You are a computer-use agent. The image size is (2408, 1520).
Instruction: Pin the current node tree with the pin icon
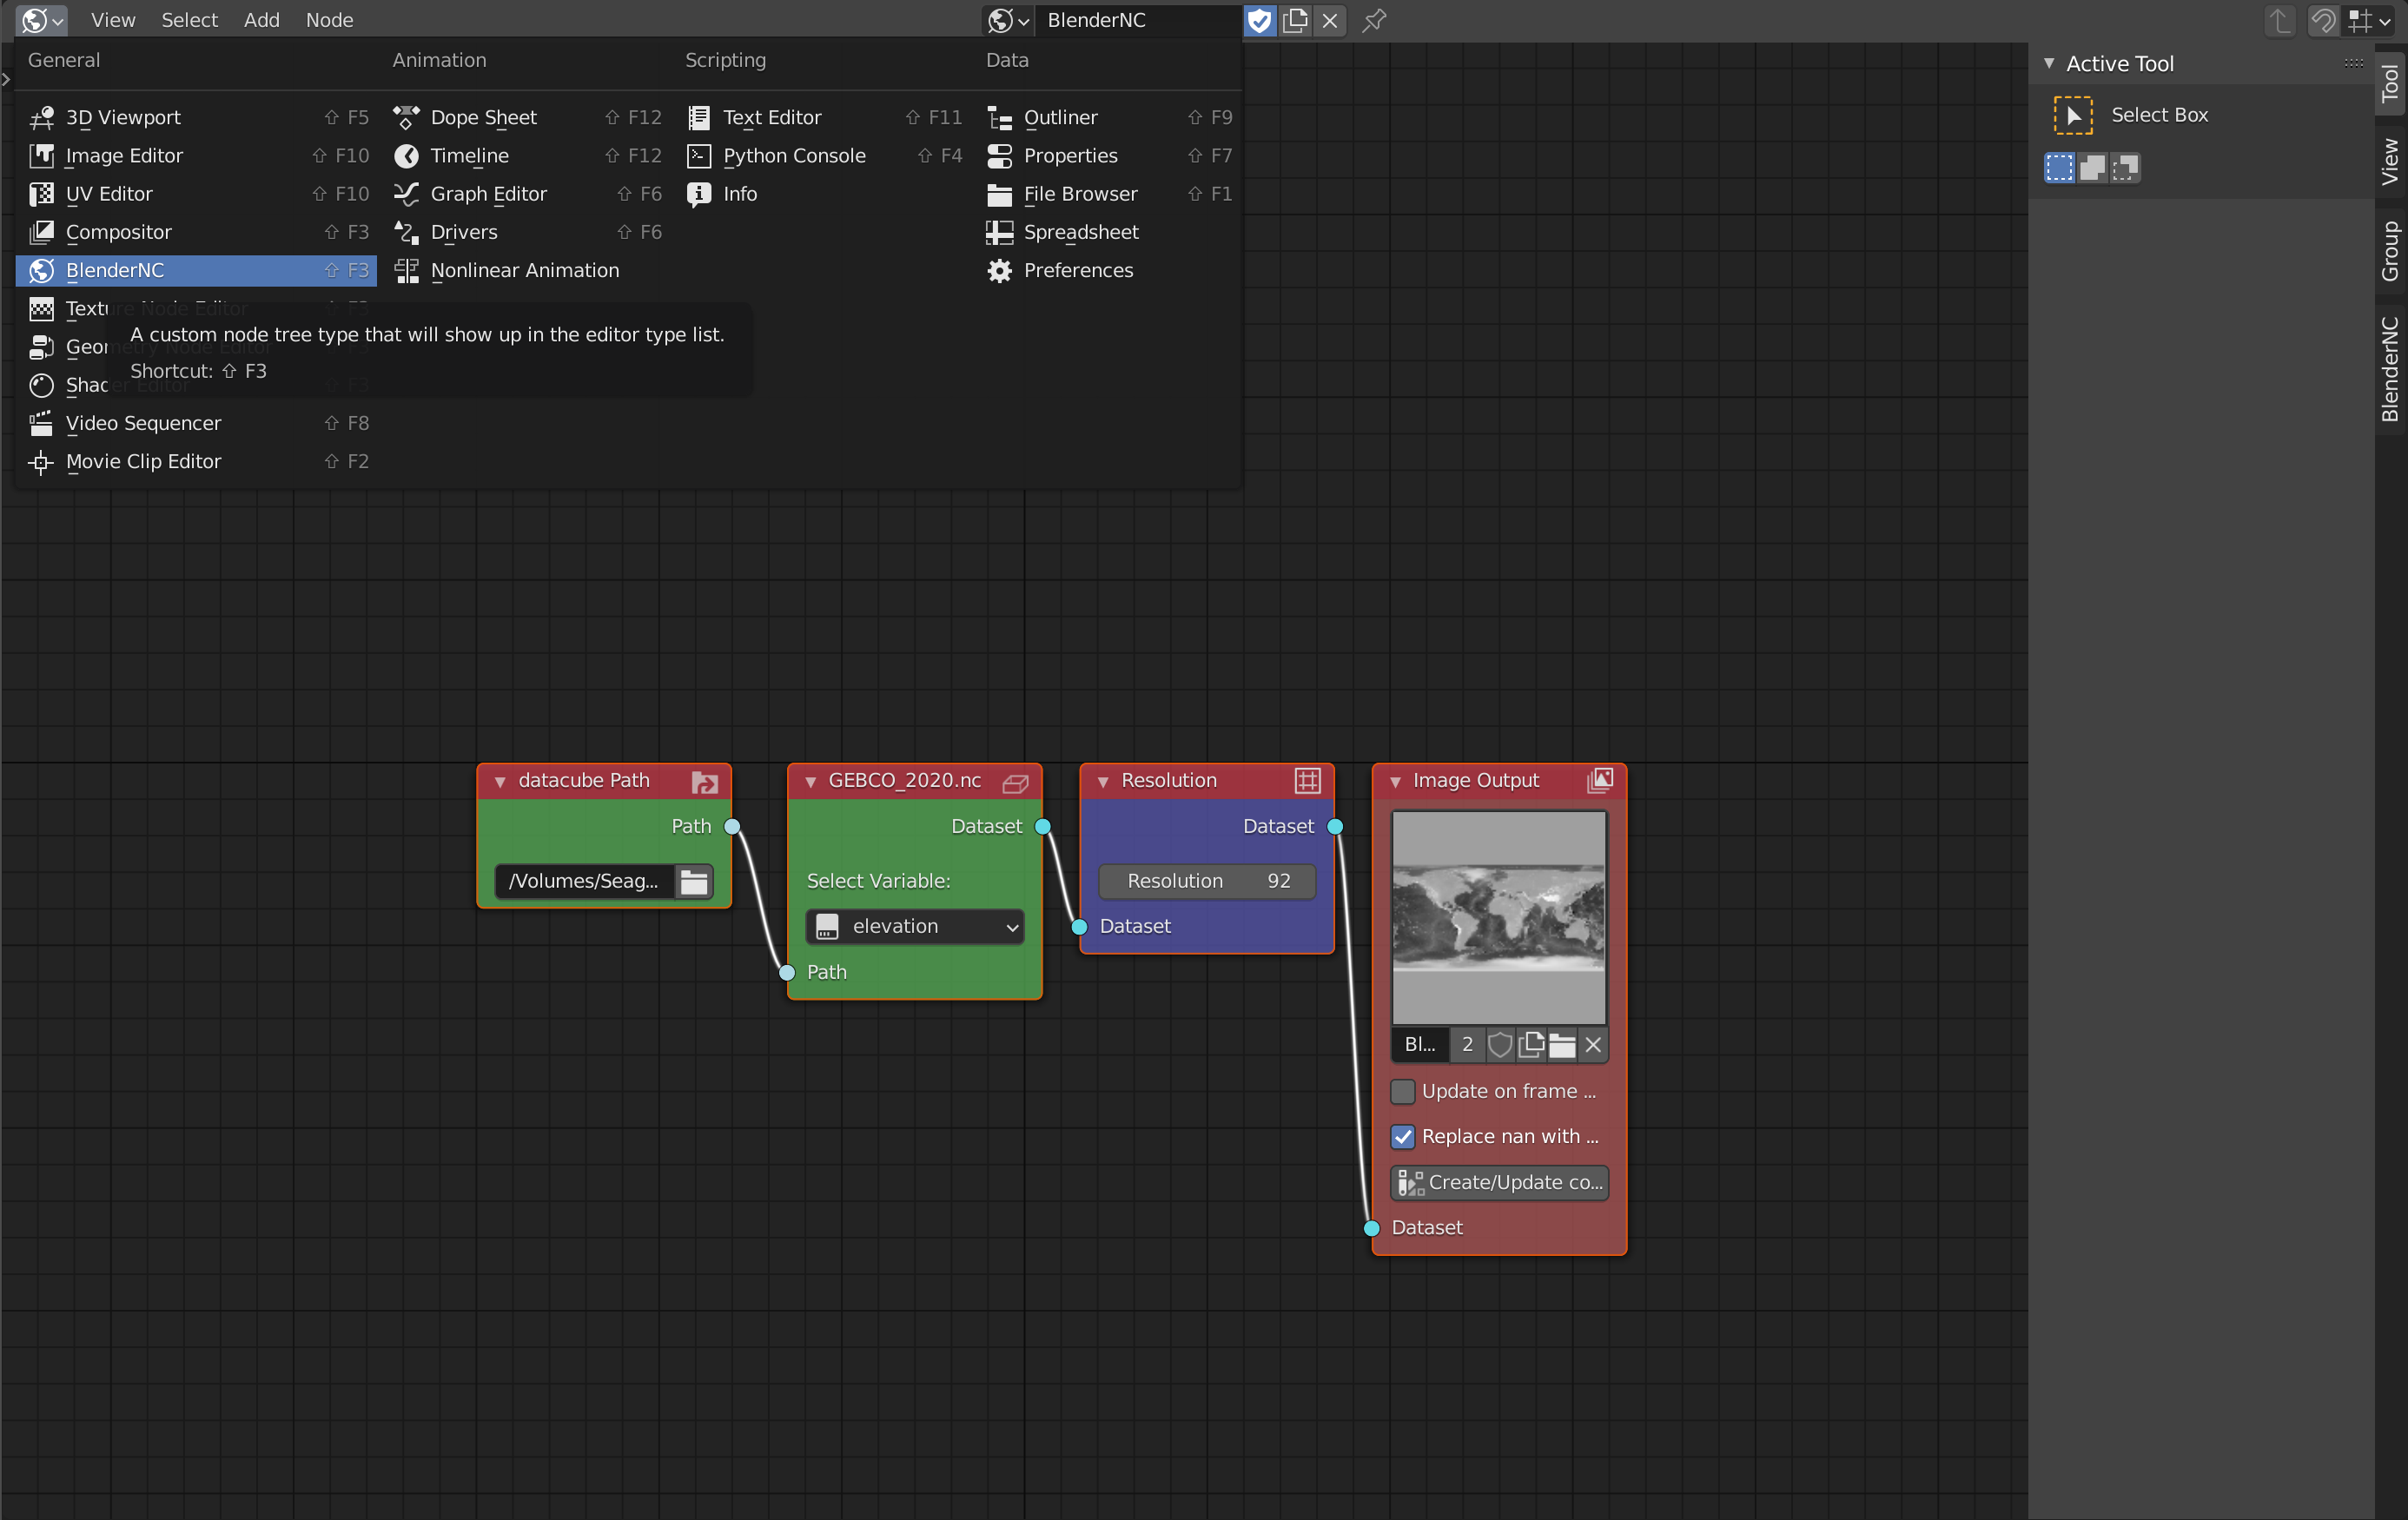[x=1374, y=21]
